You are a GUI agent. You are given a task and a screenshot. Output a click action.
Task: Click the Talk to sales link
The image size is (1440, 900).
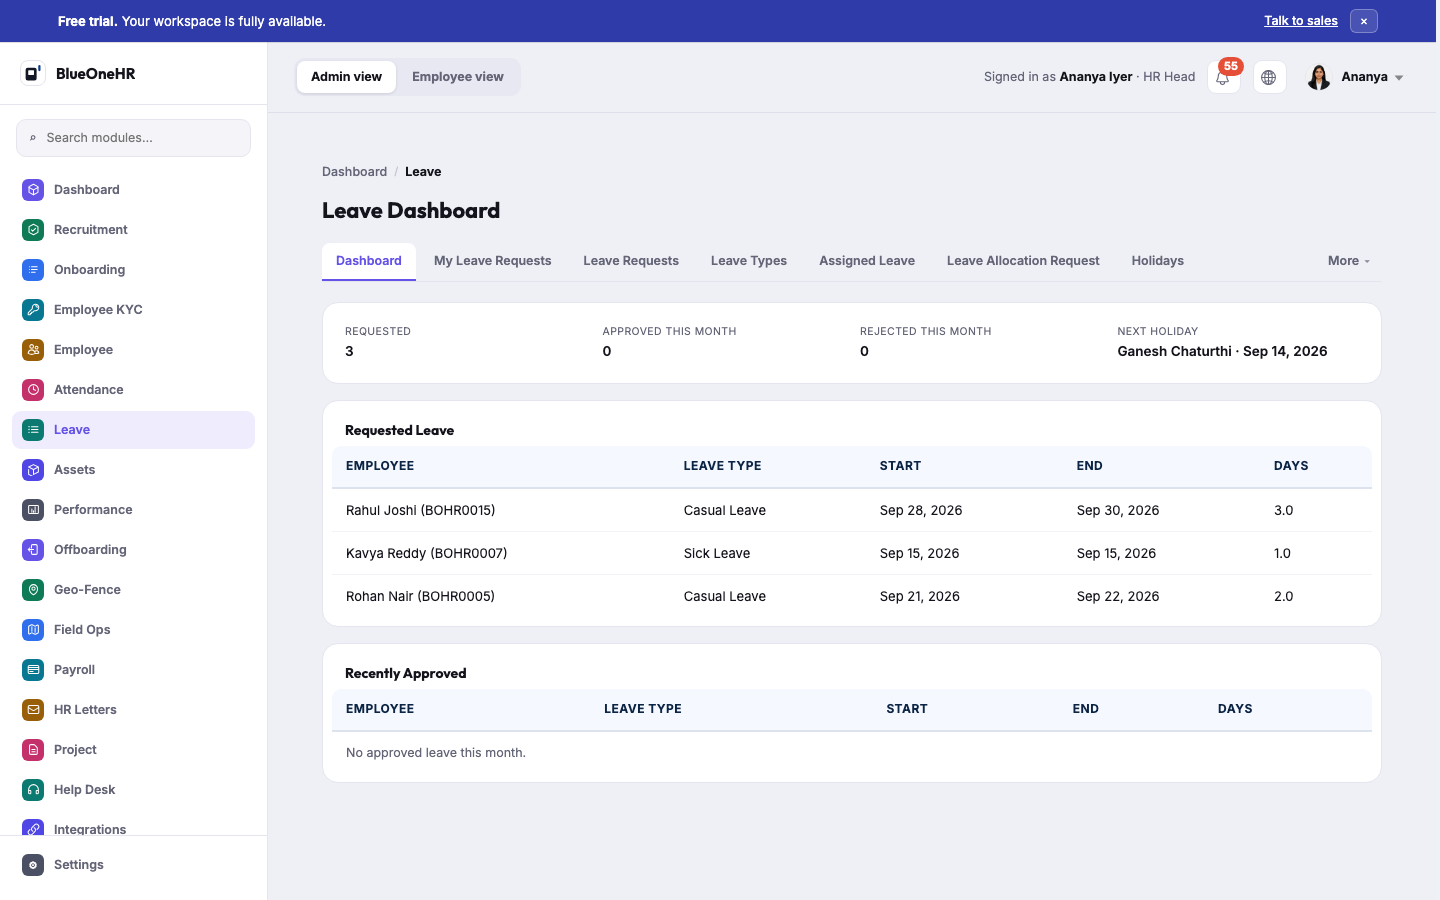(x=1301, y=21)
